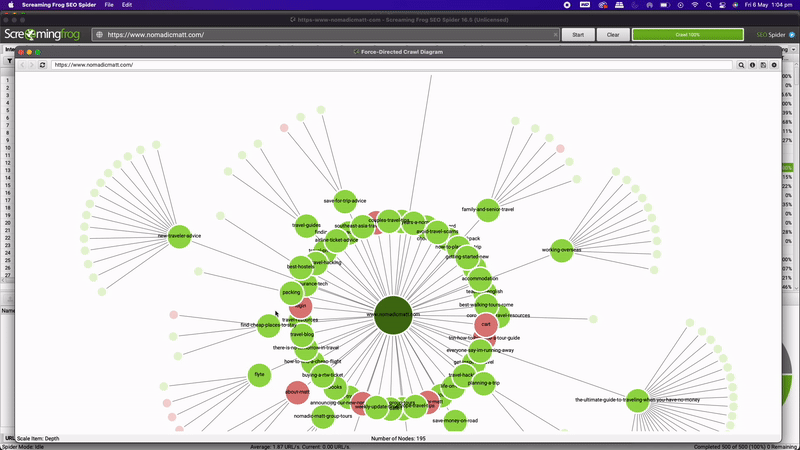This screenshot has width=800, height=450.
Task: Select the travel-blog node
Action: coord(302,335)
